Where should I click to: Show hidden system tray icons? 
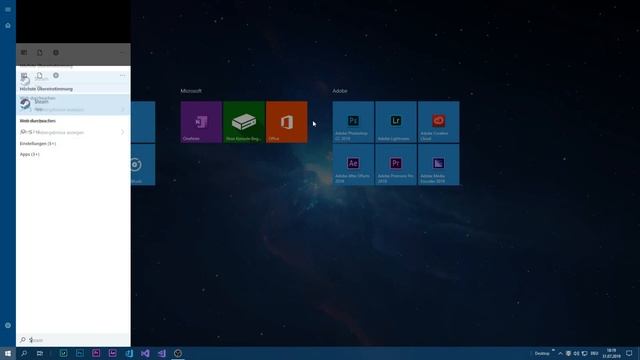(560, 353)
